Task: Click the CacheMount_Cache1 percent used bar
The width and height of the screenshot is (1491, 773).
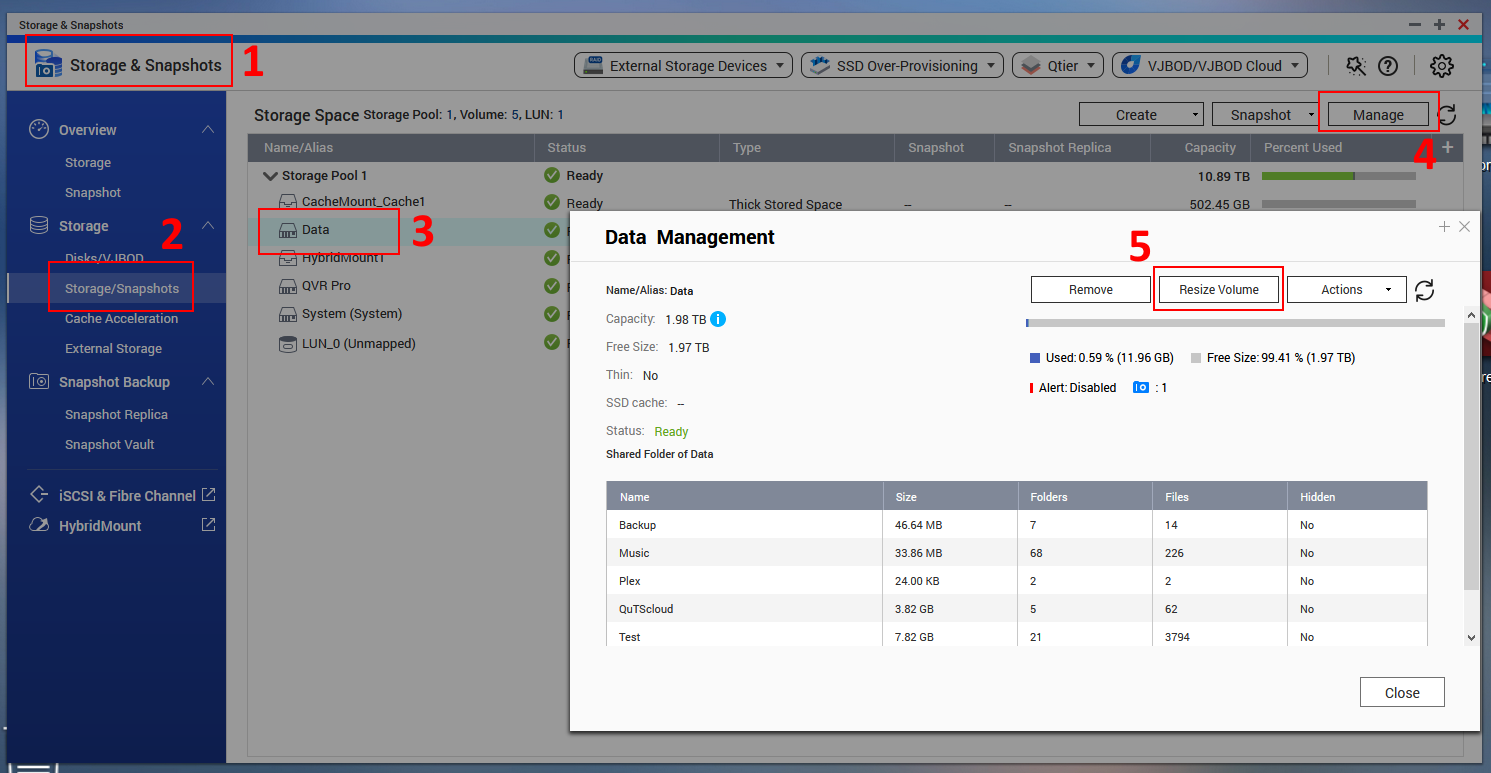Action: coord(1339,204)
